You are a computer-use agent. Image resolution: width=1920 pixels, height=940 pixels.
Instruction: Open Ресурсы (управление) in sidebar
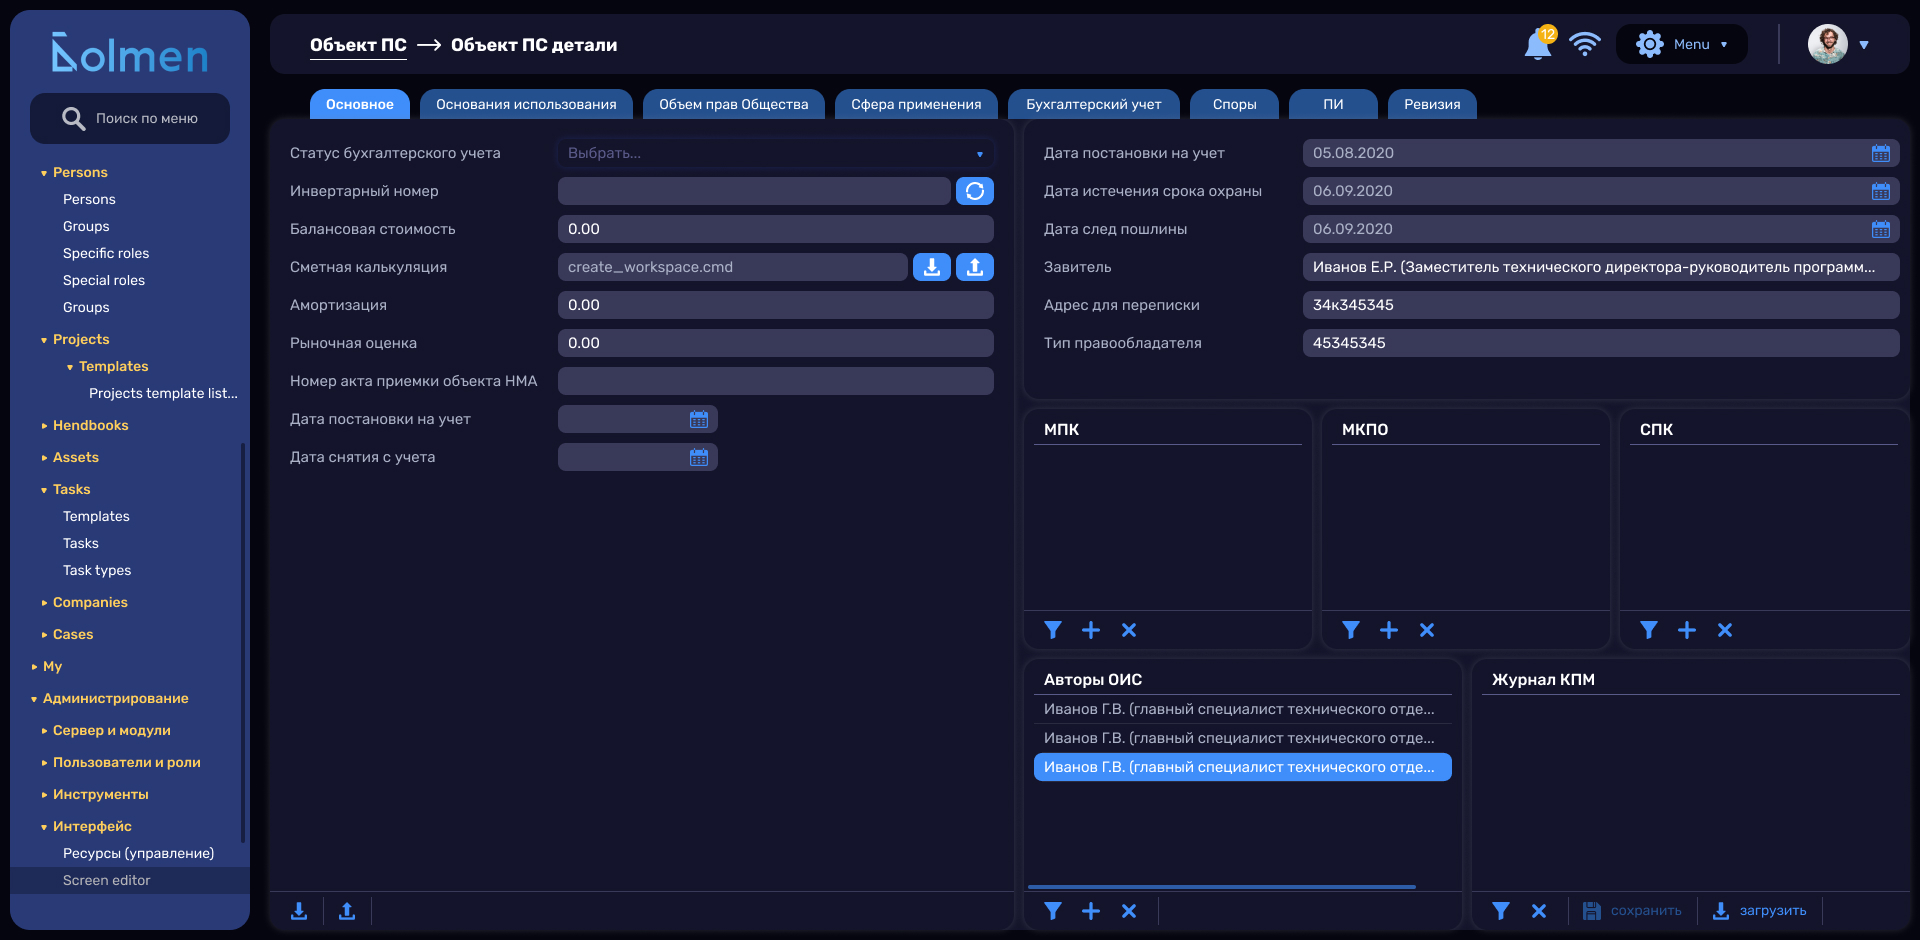138,853
